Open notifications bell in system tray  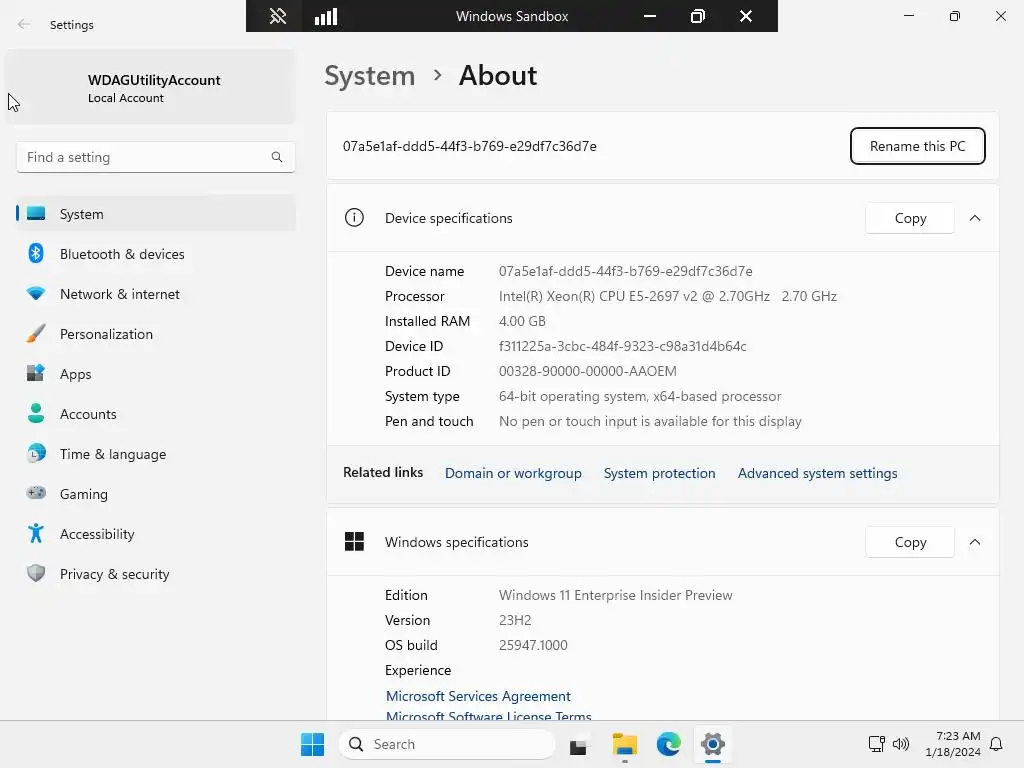click(x=996, y=744)
